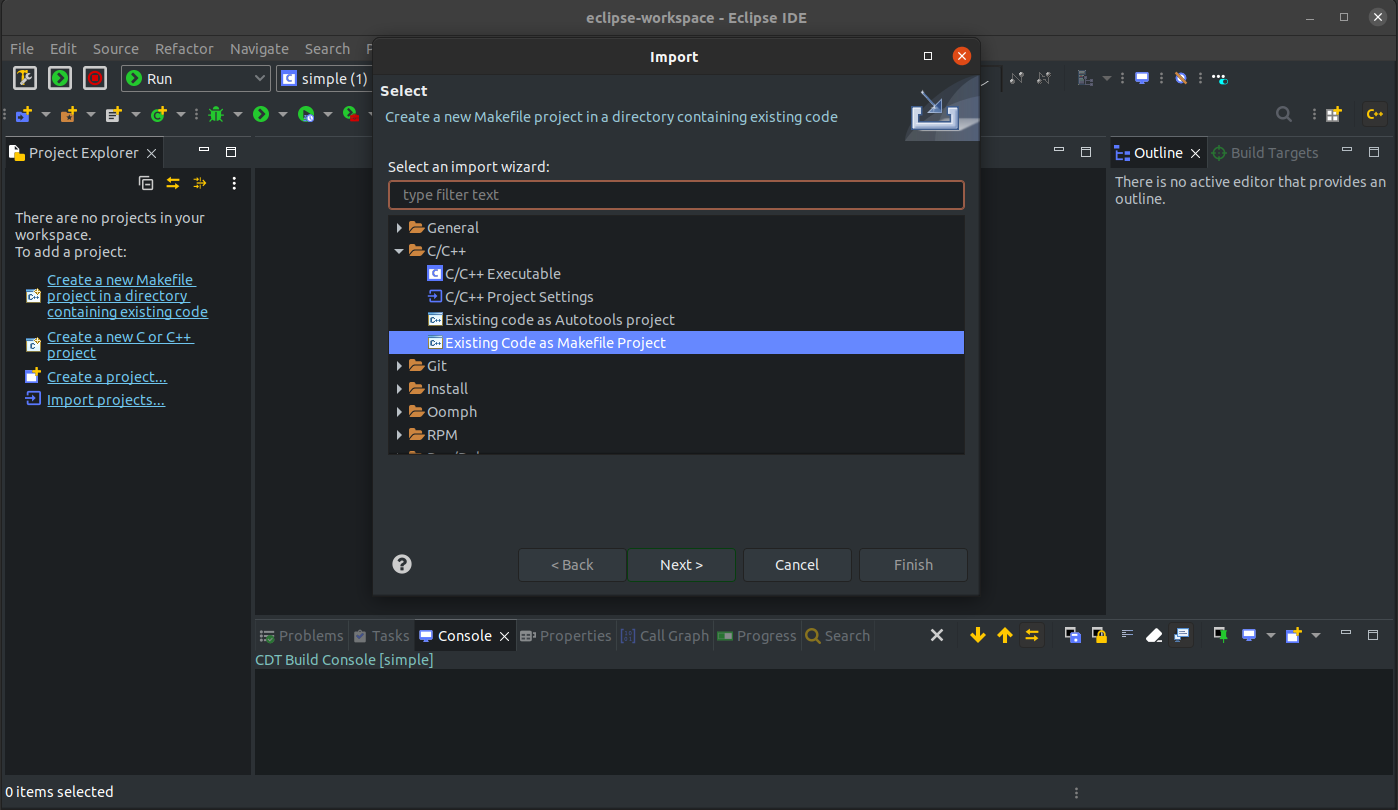Open dropdown arrow next to Open Console icon

[1316, 635]
